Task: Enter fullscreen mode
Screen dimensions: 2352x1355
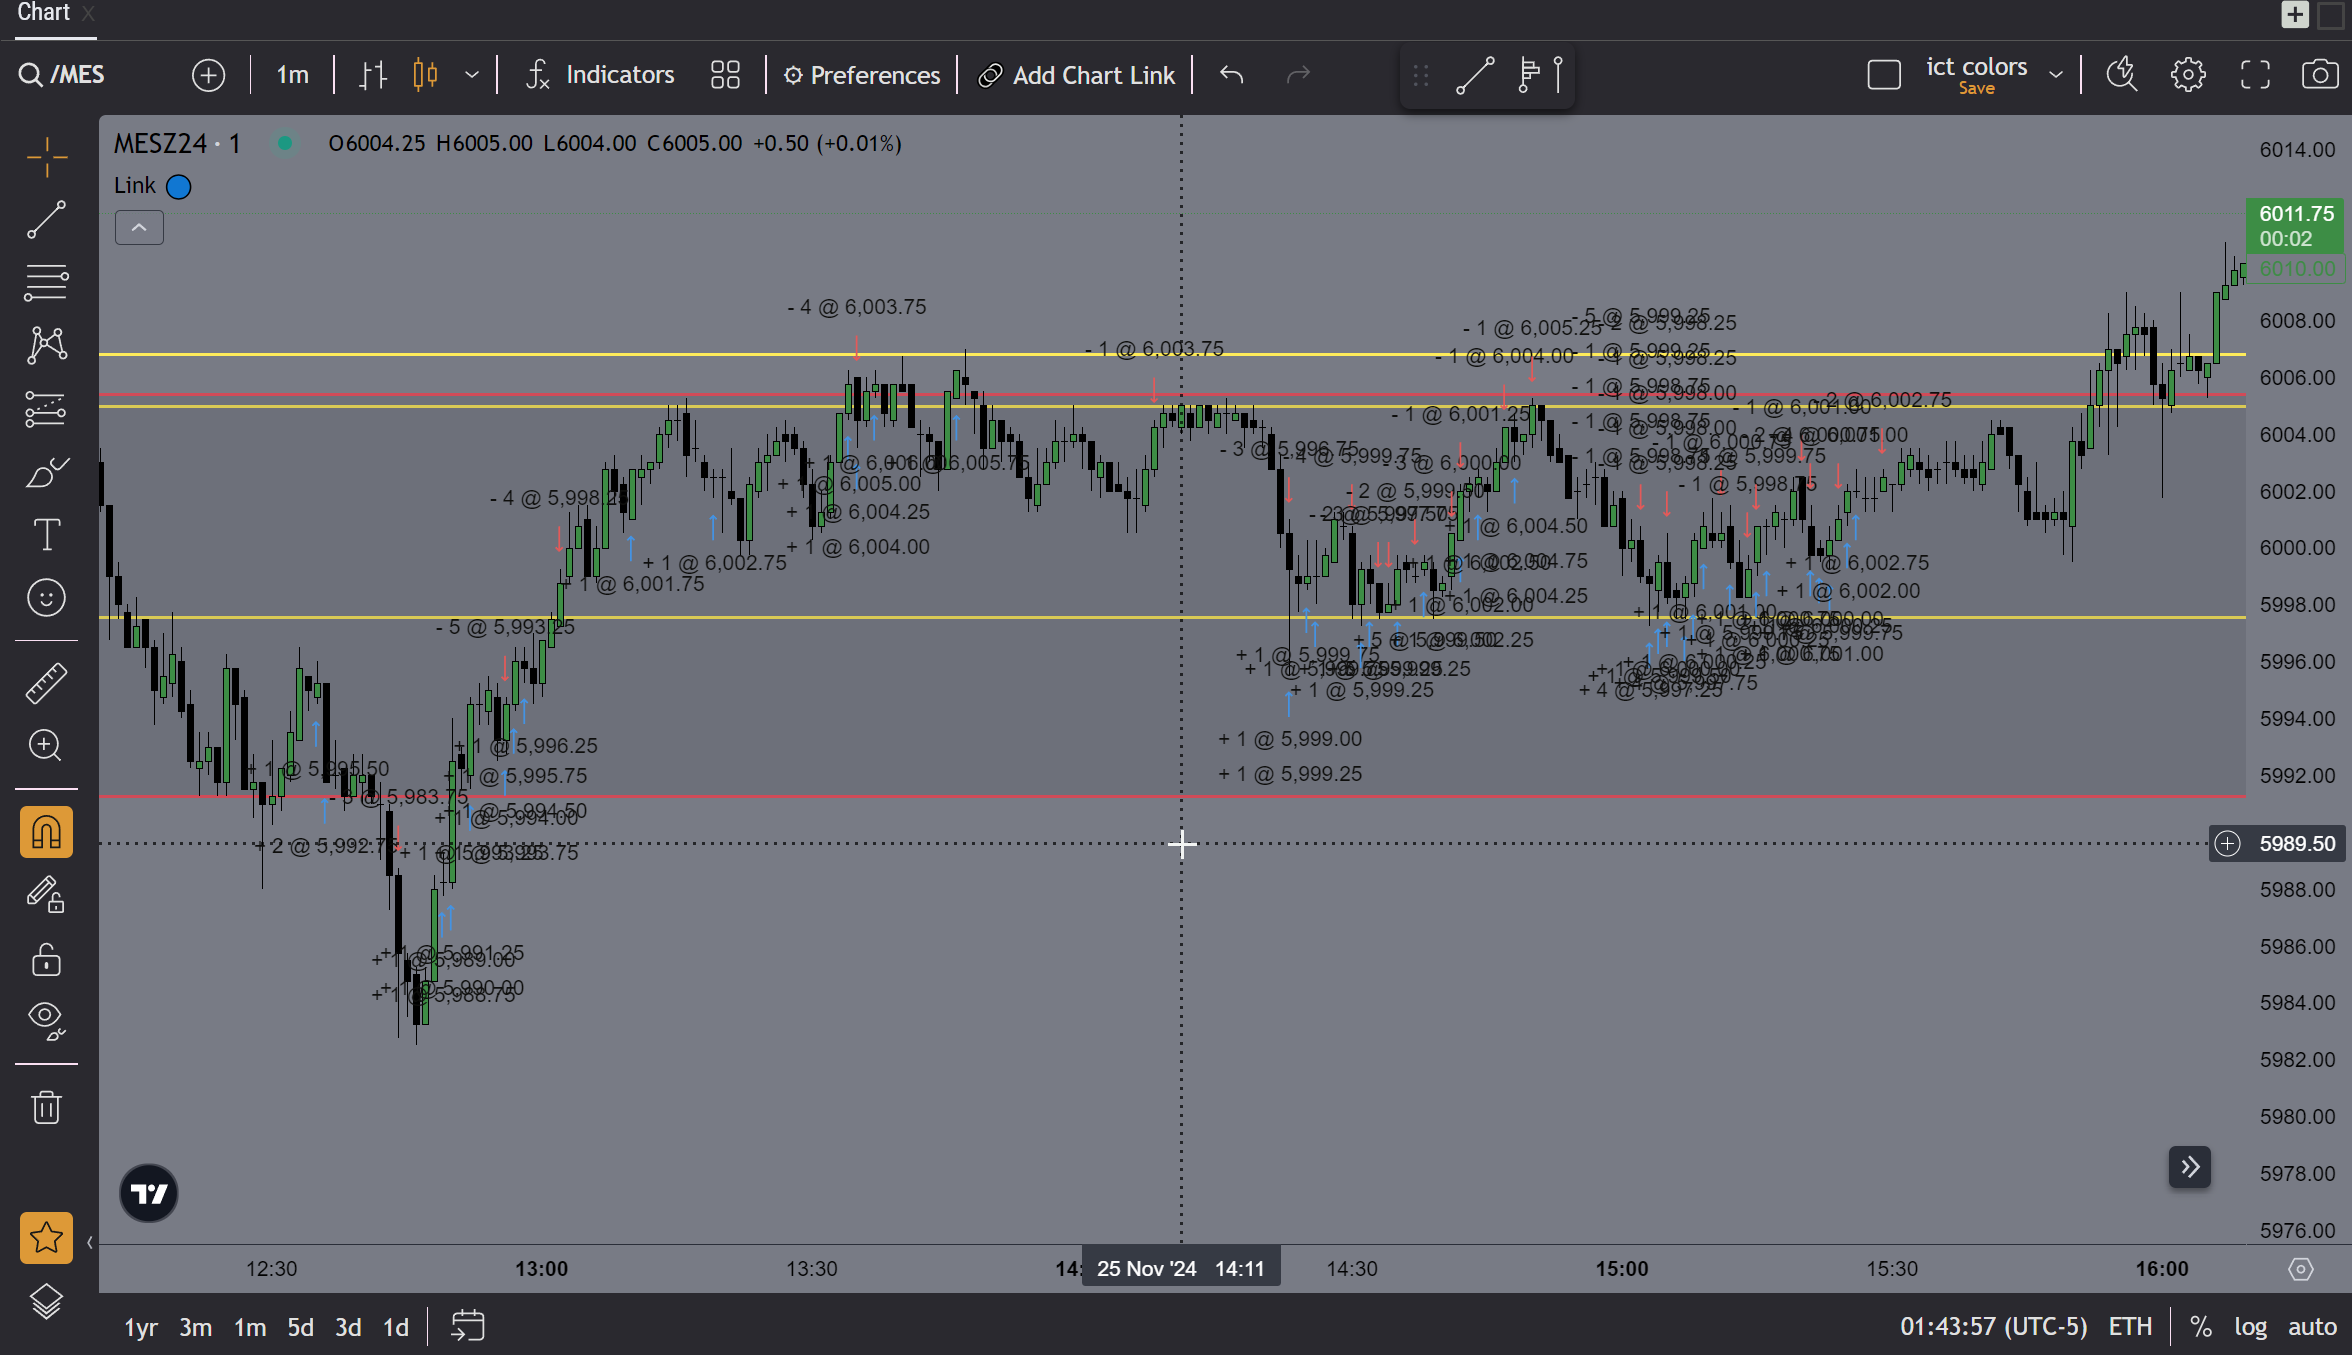Action: tap(2254, 75)
